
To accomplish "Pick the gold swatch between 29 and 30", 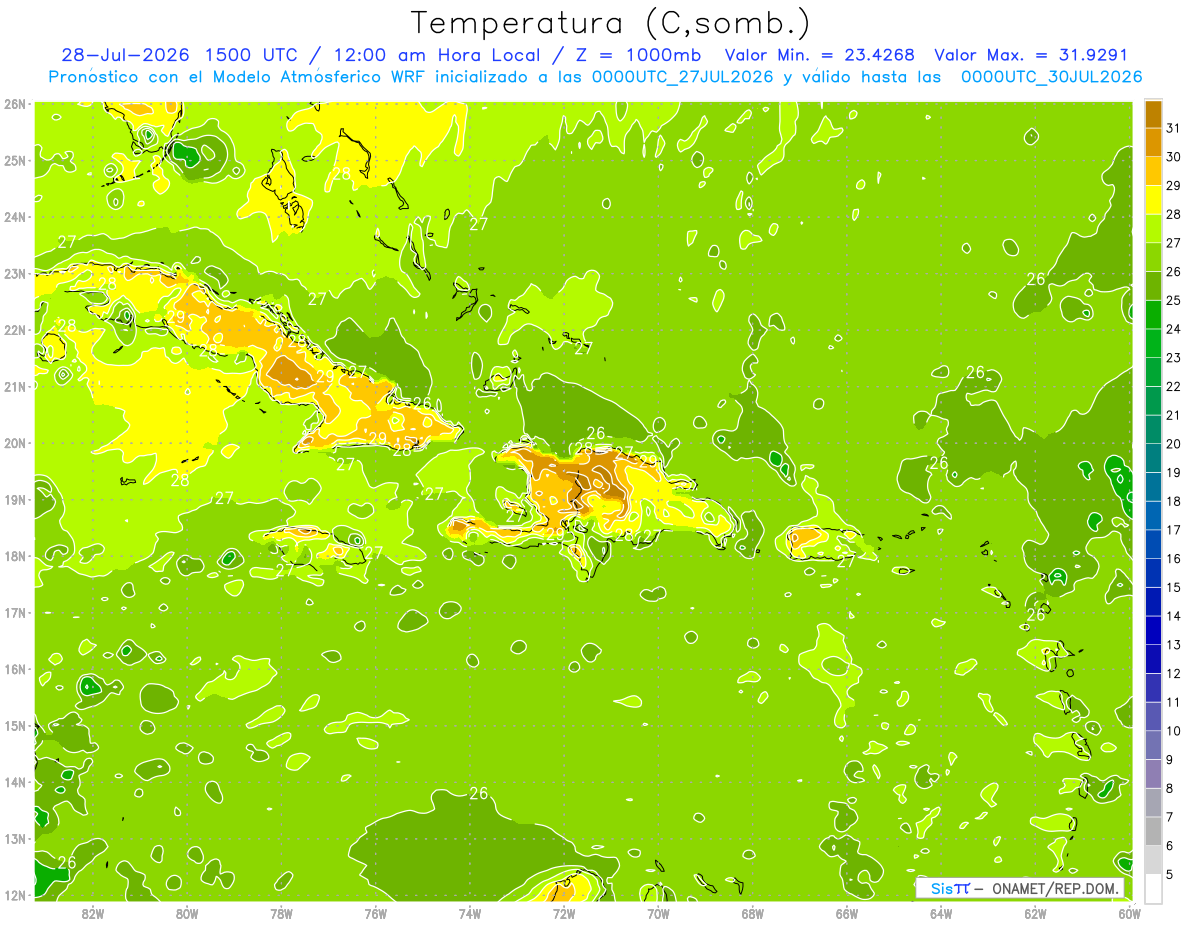I will pyautogui.click(x=1154, y=171).
